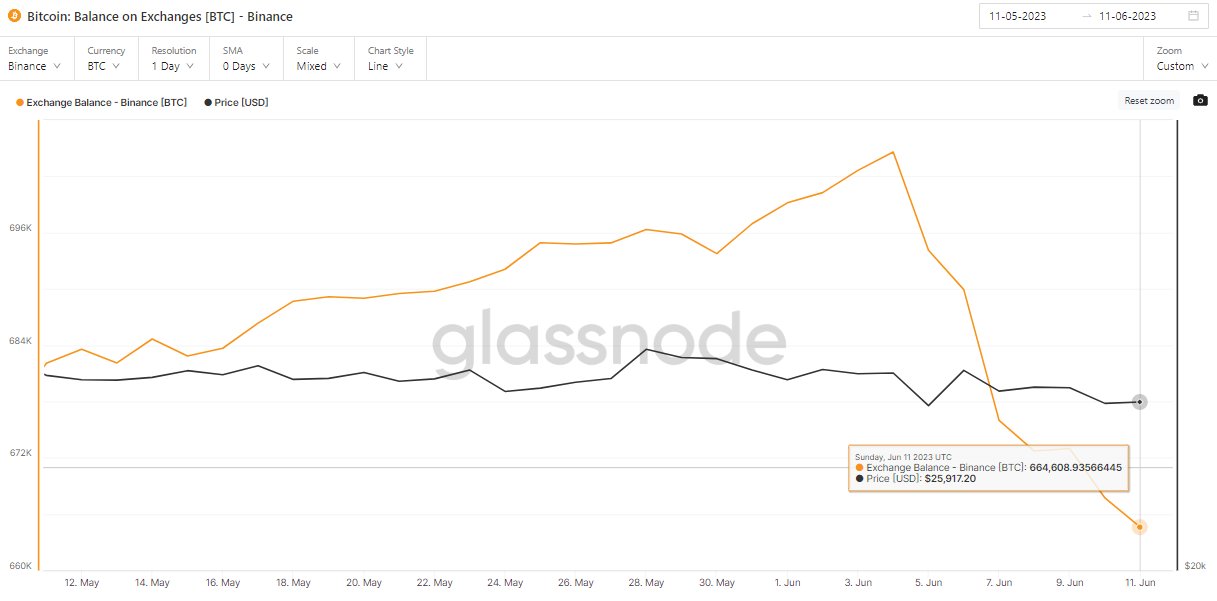Open the Exchange dropdown set to Binance
1217x601 pixels.
pyautogui.click(x=35, y=66)
